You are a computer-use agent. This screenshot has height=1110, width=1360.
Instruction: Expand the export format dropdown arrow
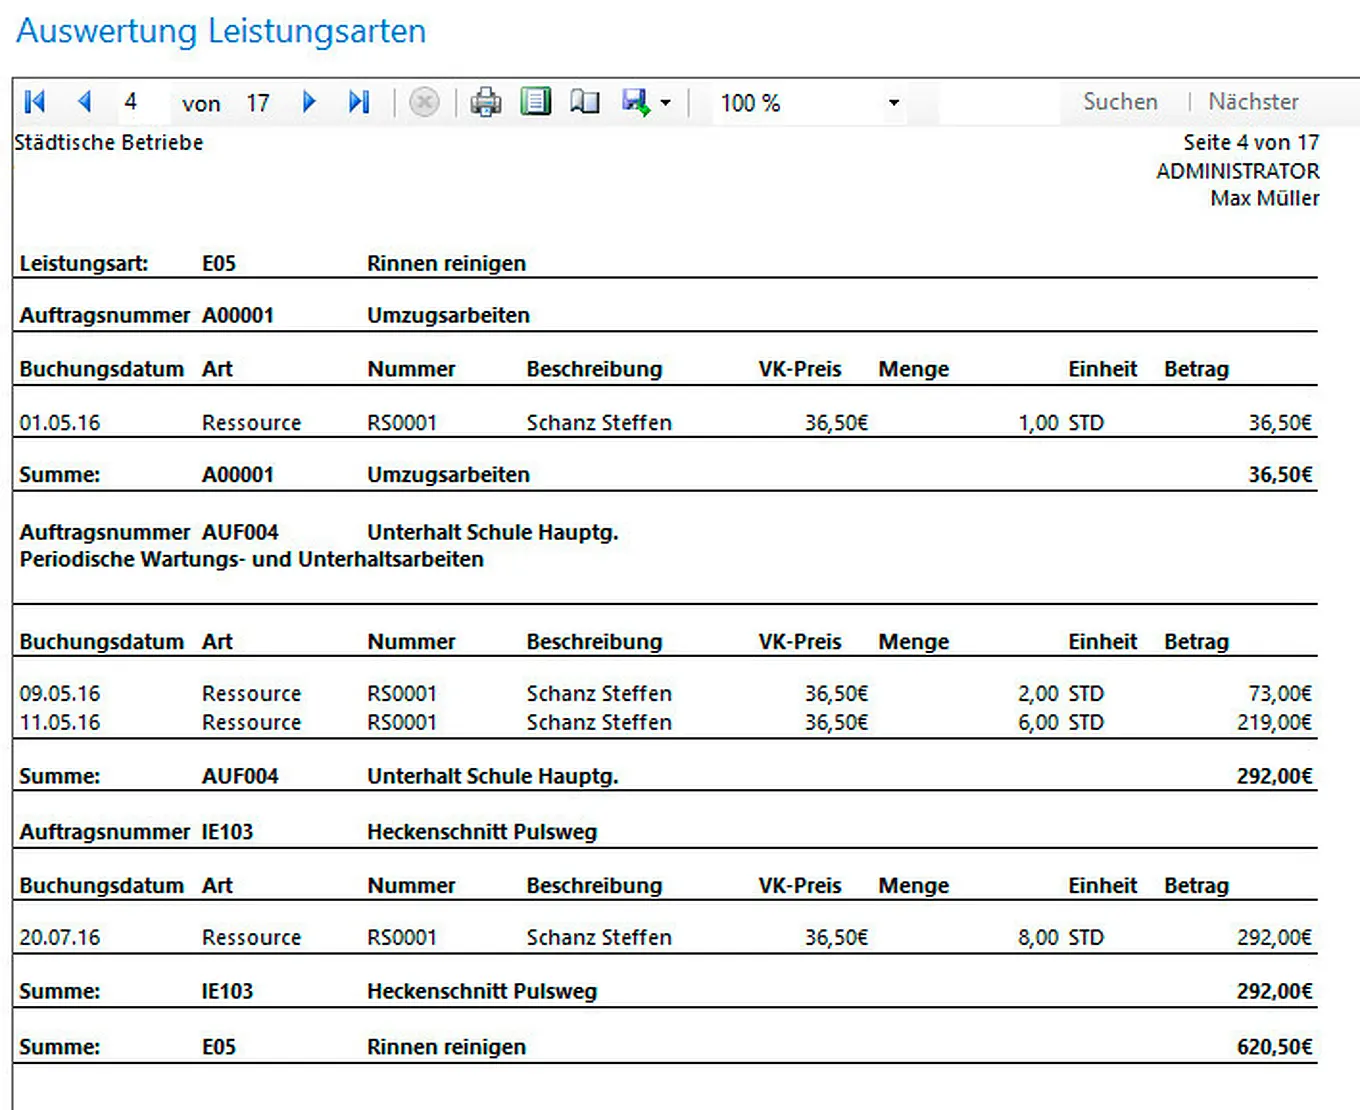(666, 103)
